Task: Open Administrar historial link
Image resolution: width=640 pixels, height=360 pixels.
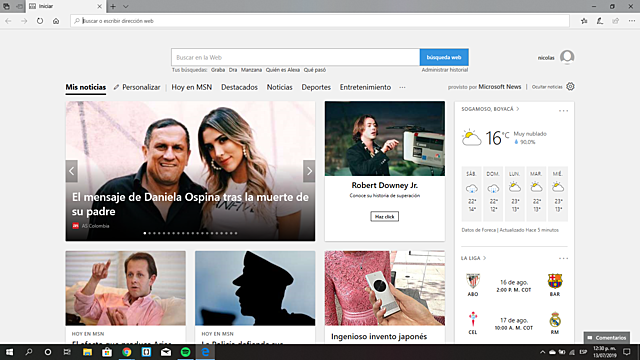Action: click(x=445, y=70)
